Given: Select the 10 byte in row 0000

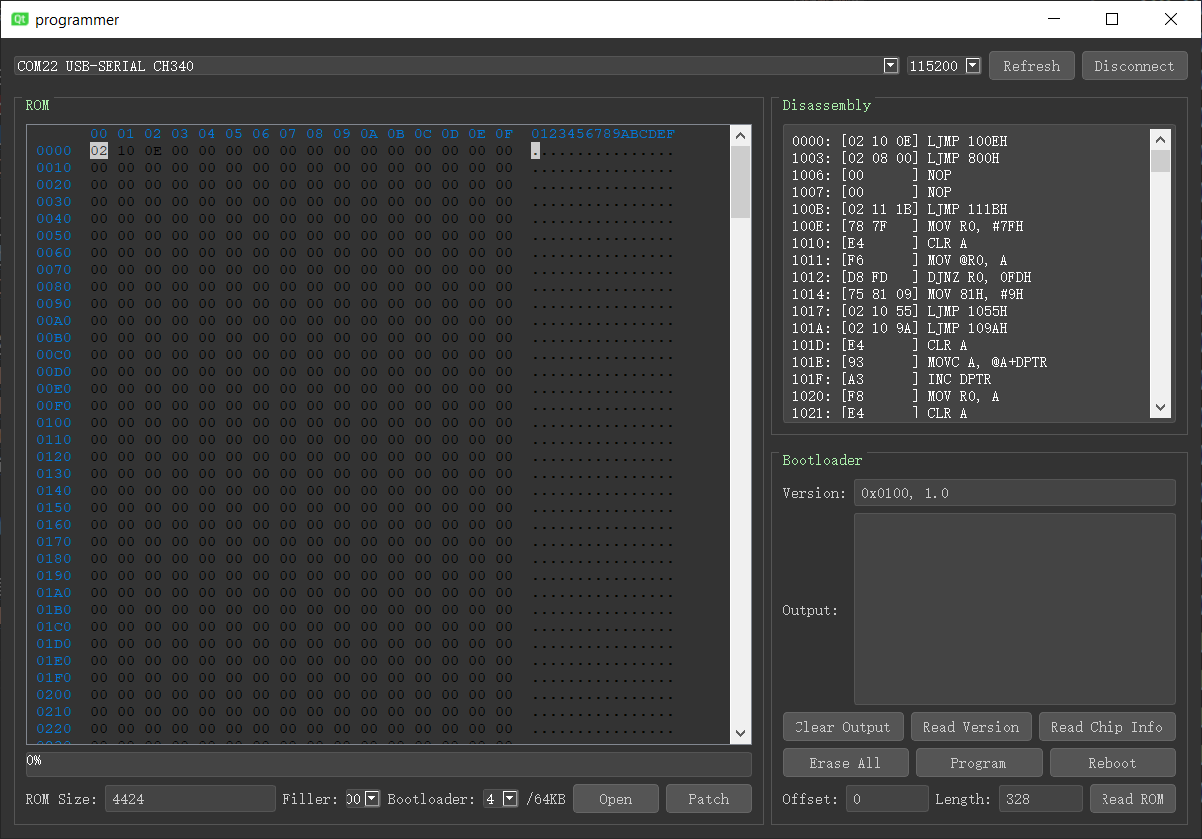Looking at the screenshot, I should [x=125, y=151].
